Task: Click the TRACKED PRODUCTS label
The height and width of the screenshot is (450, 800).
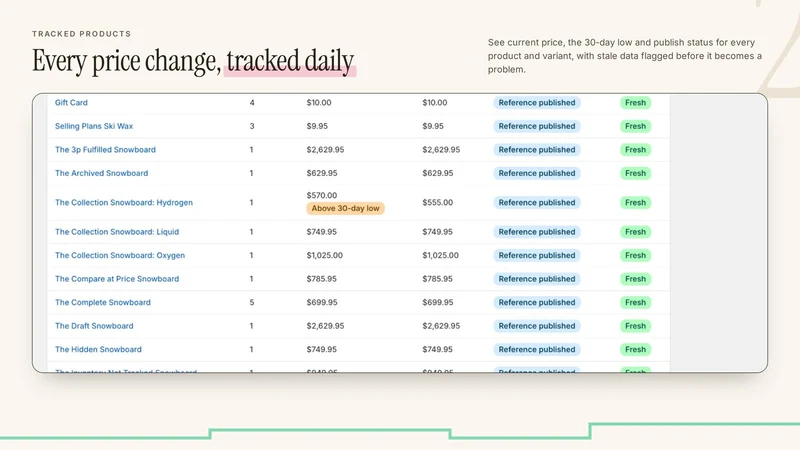Action: [x=82, y=34]
